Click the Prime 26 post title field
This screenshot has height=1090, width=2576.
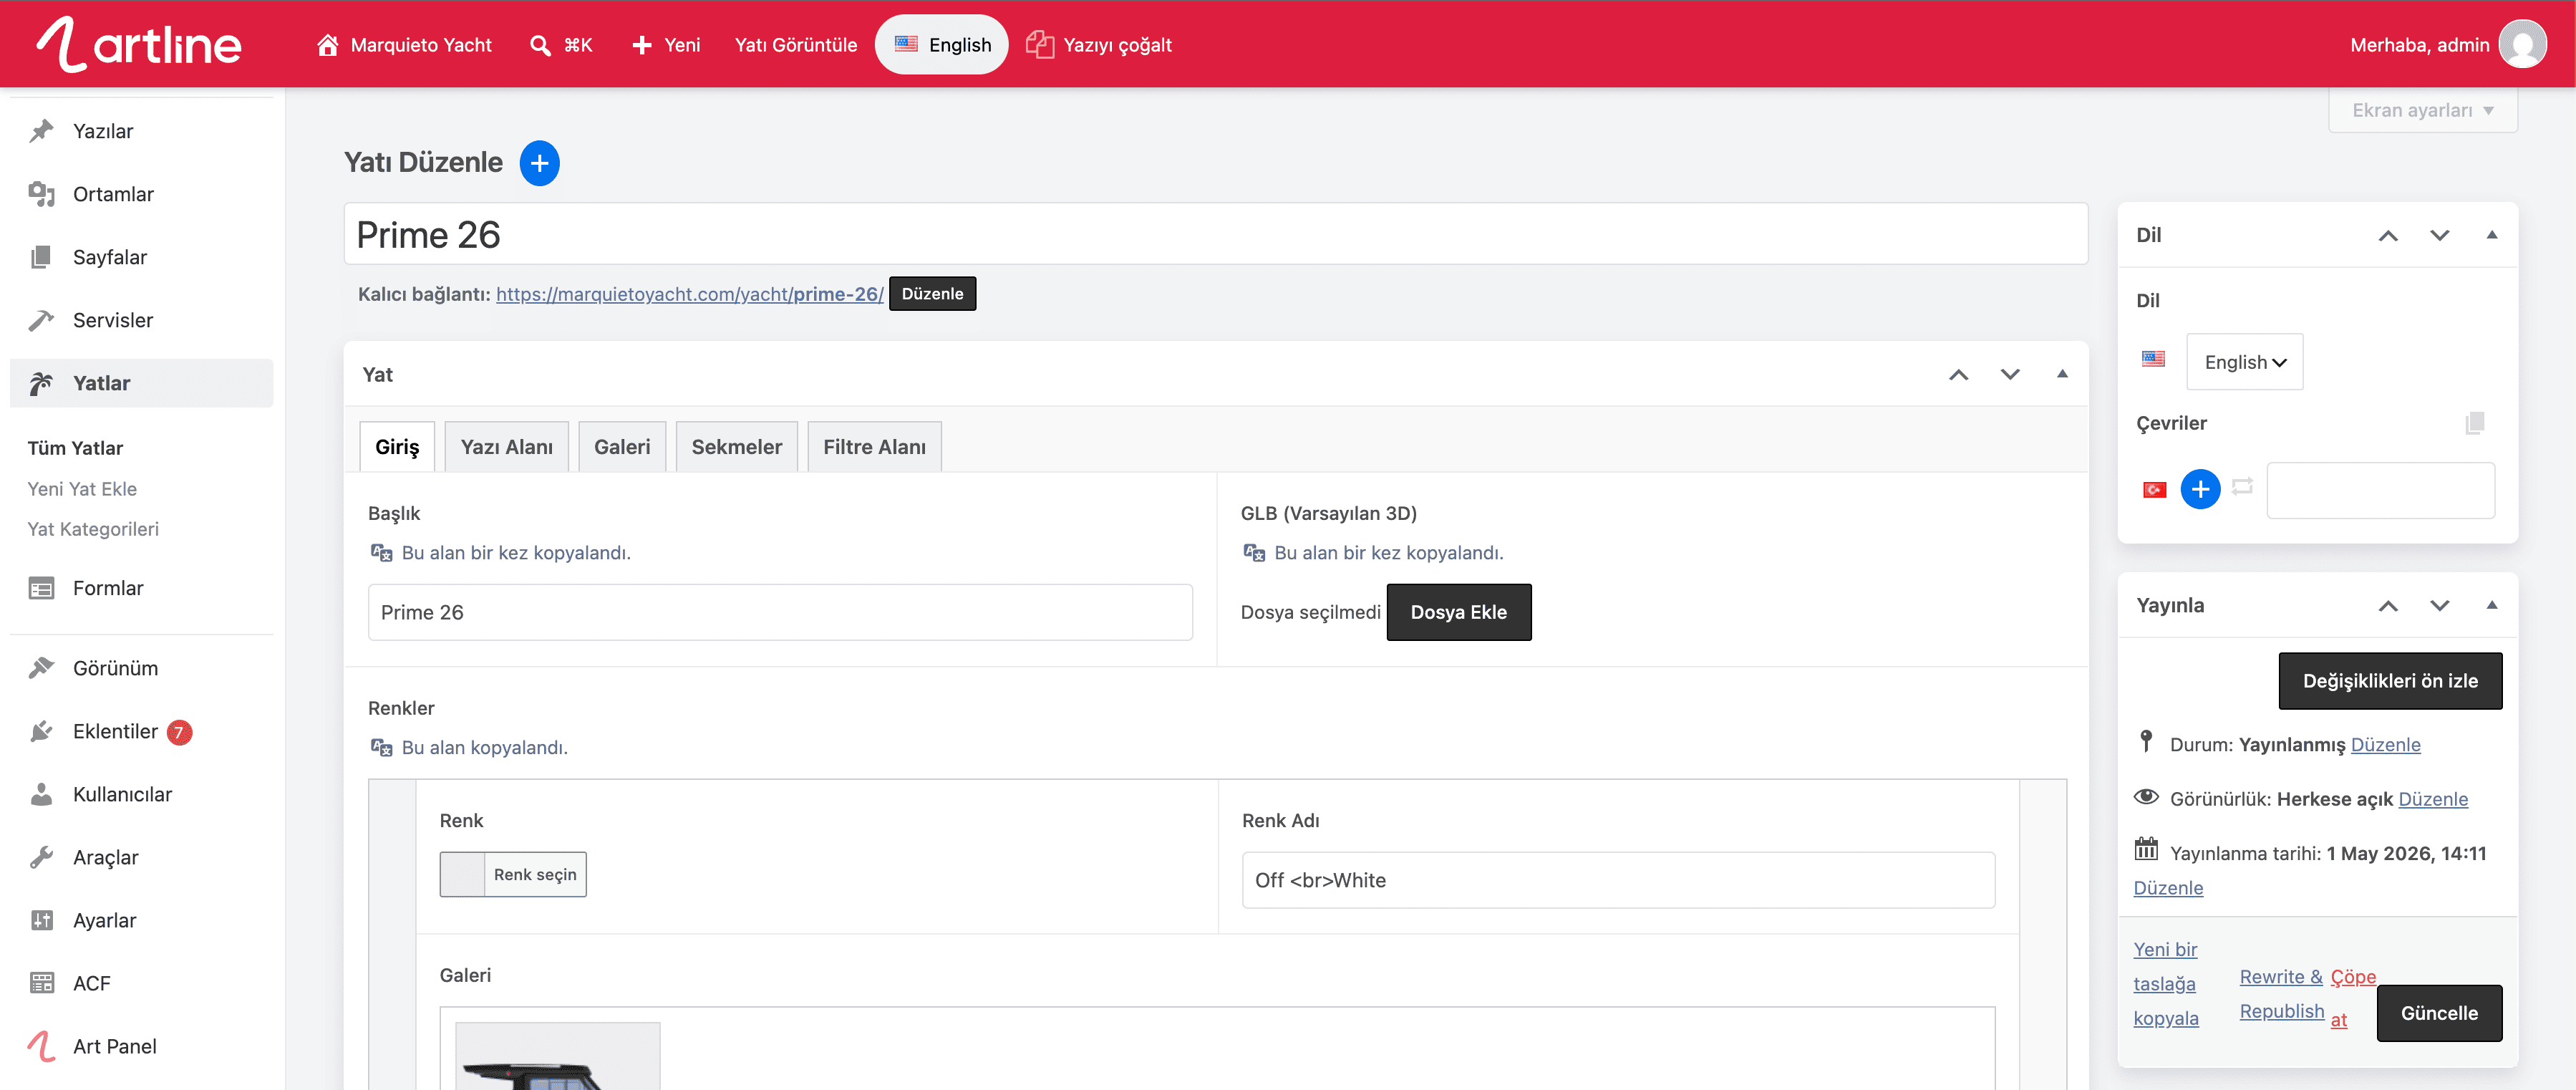coord(1216,235)
